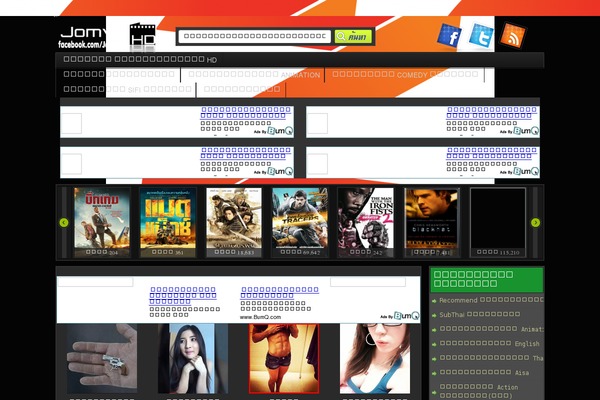Image resolution: width=600 pixels, height=400 pixels.
Task: Click the abs torso photo thumbnail
Action: 284,358
